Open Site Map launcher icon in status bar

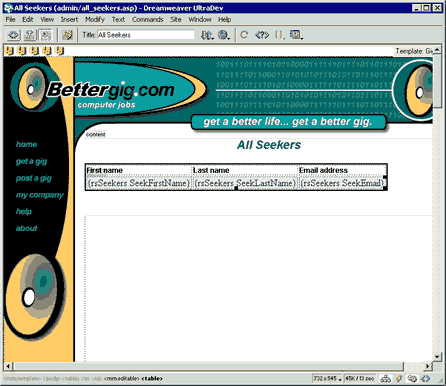[x=386, y=379]
